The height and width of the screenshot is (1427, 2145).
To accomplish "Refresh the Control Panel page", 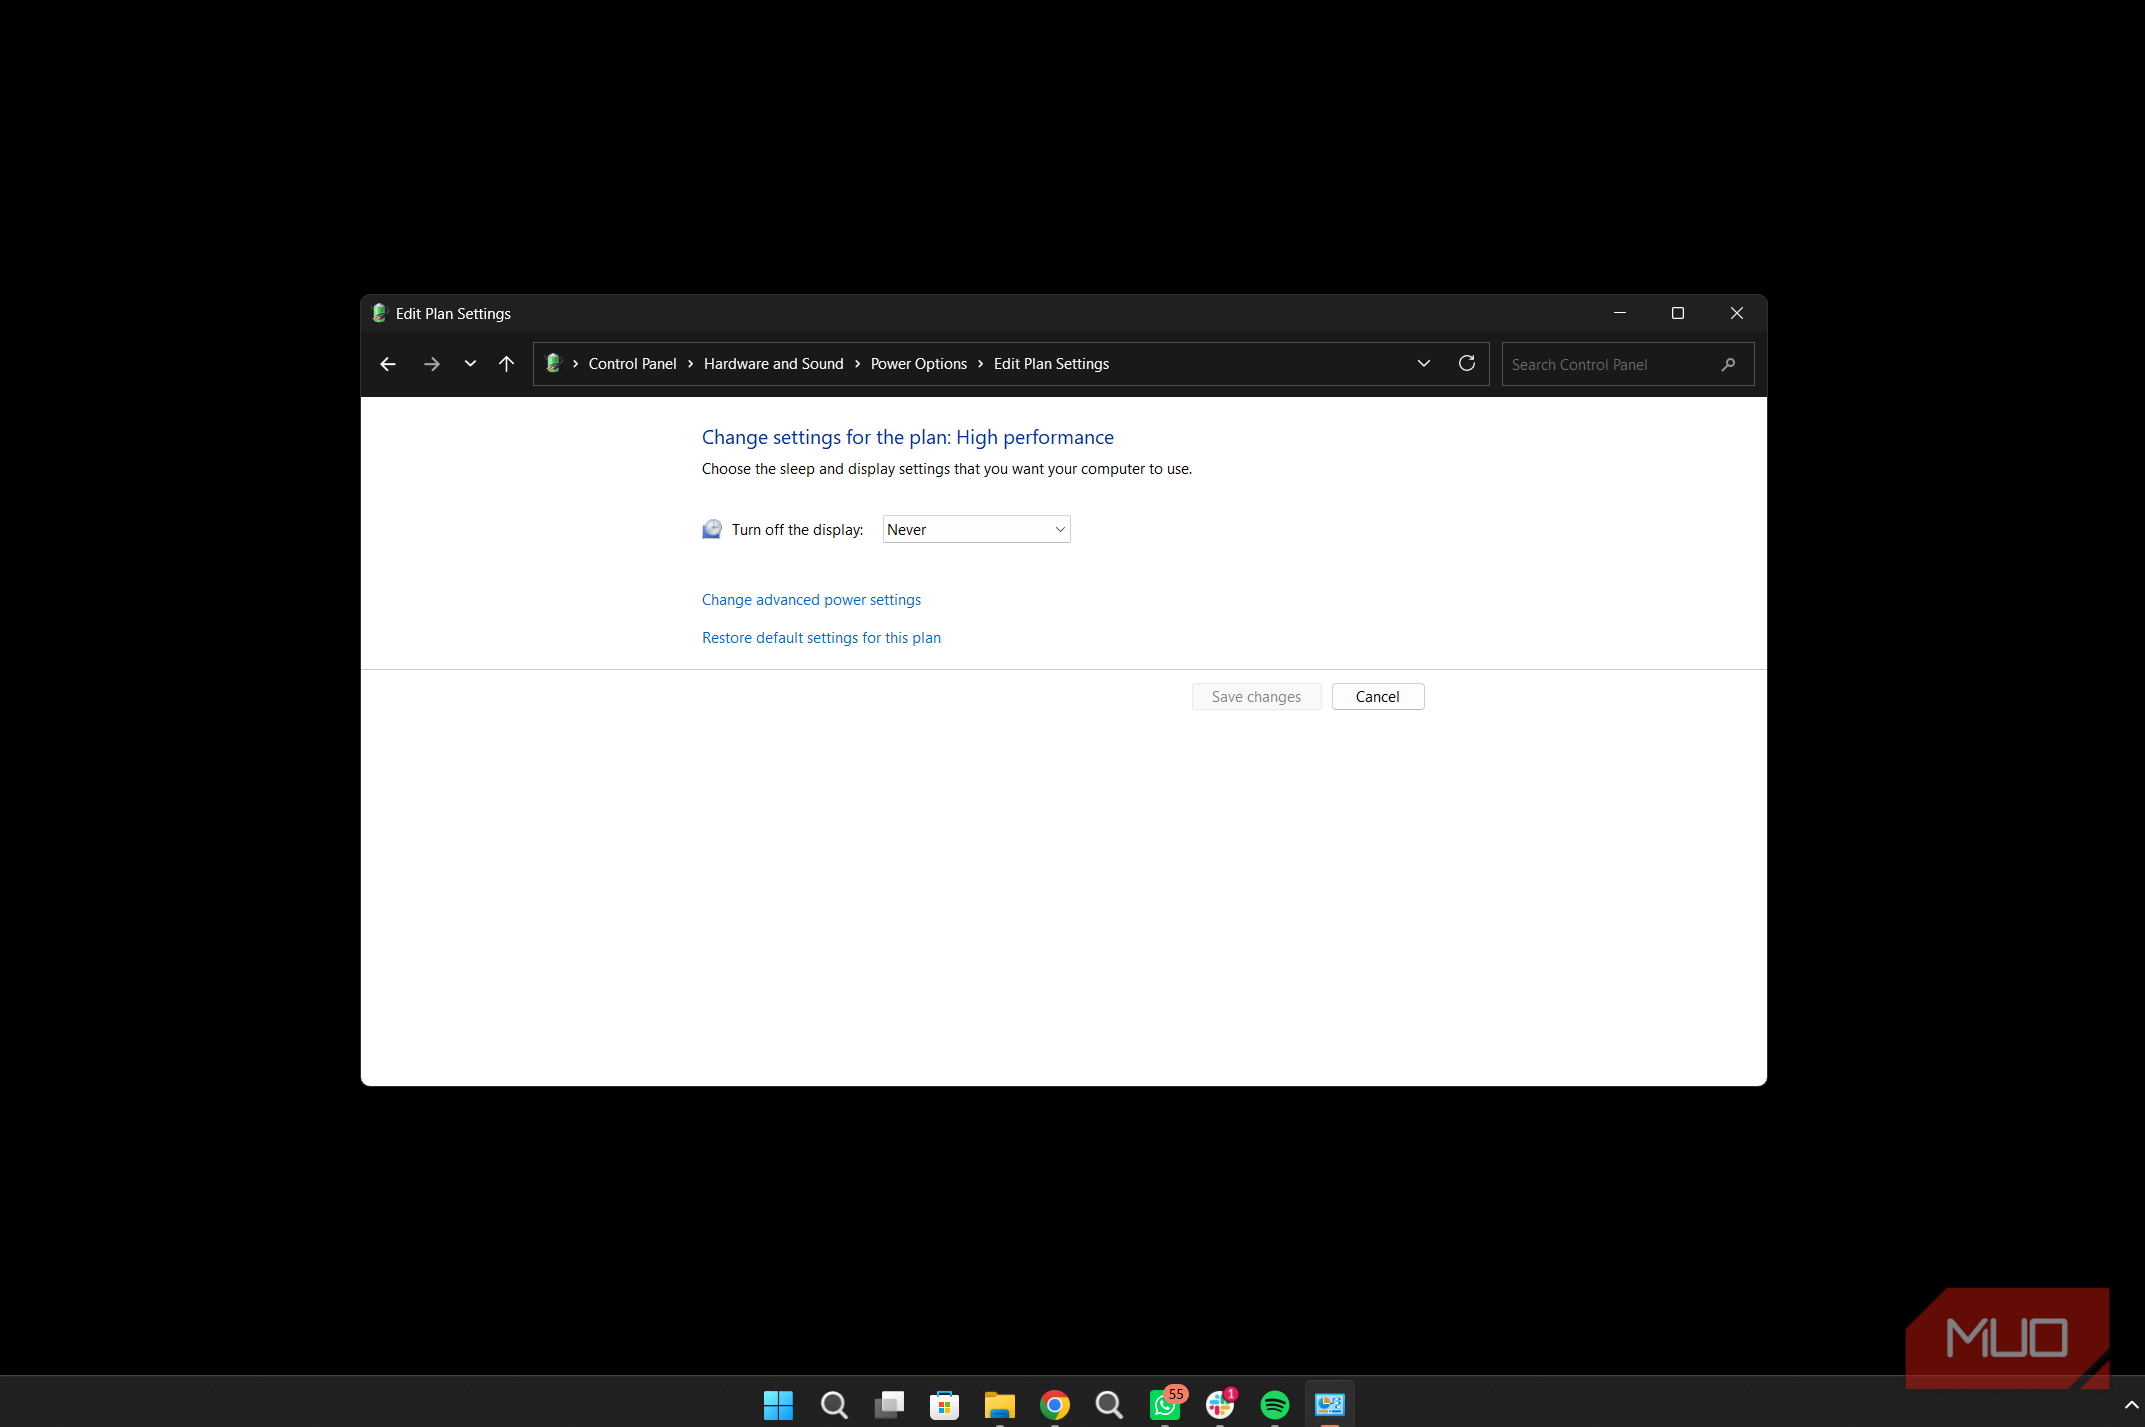I will coord(1467,363).
